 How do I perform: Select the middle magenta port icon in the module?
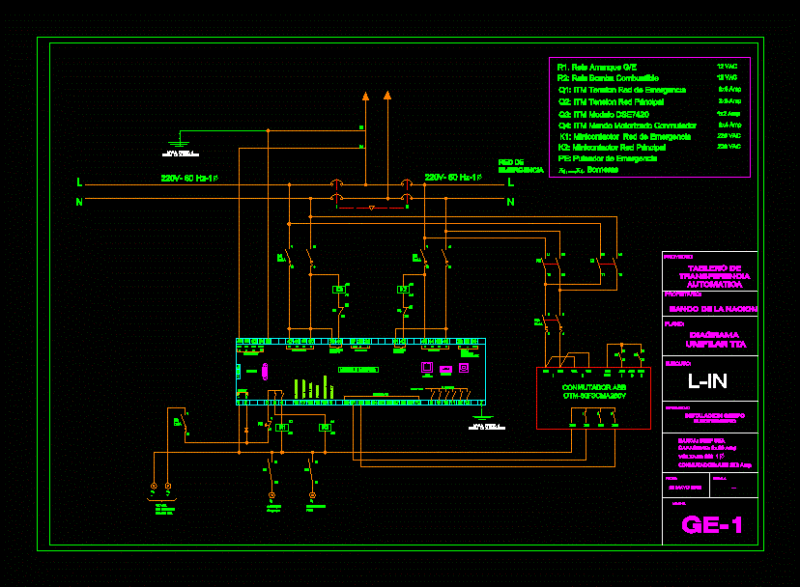[x=445, y=369]
